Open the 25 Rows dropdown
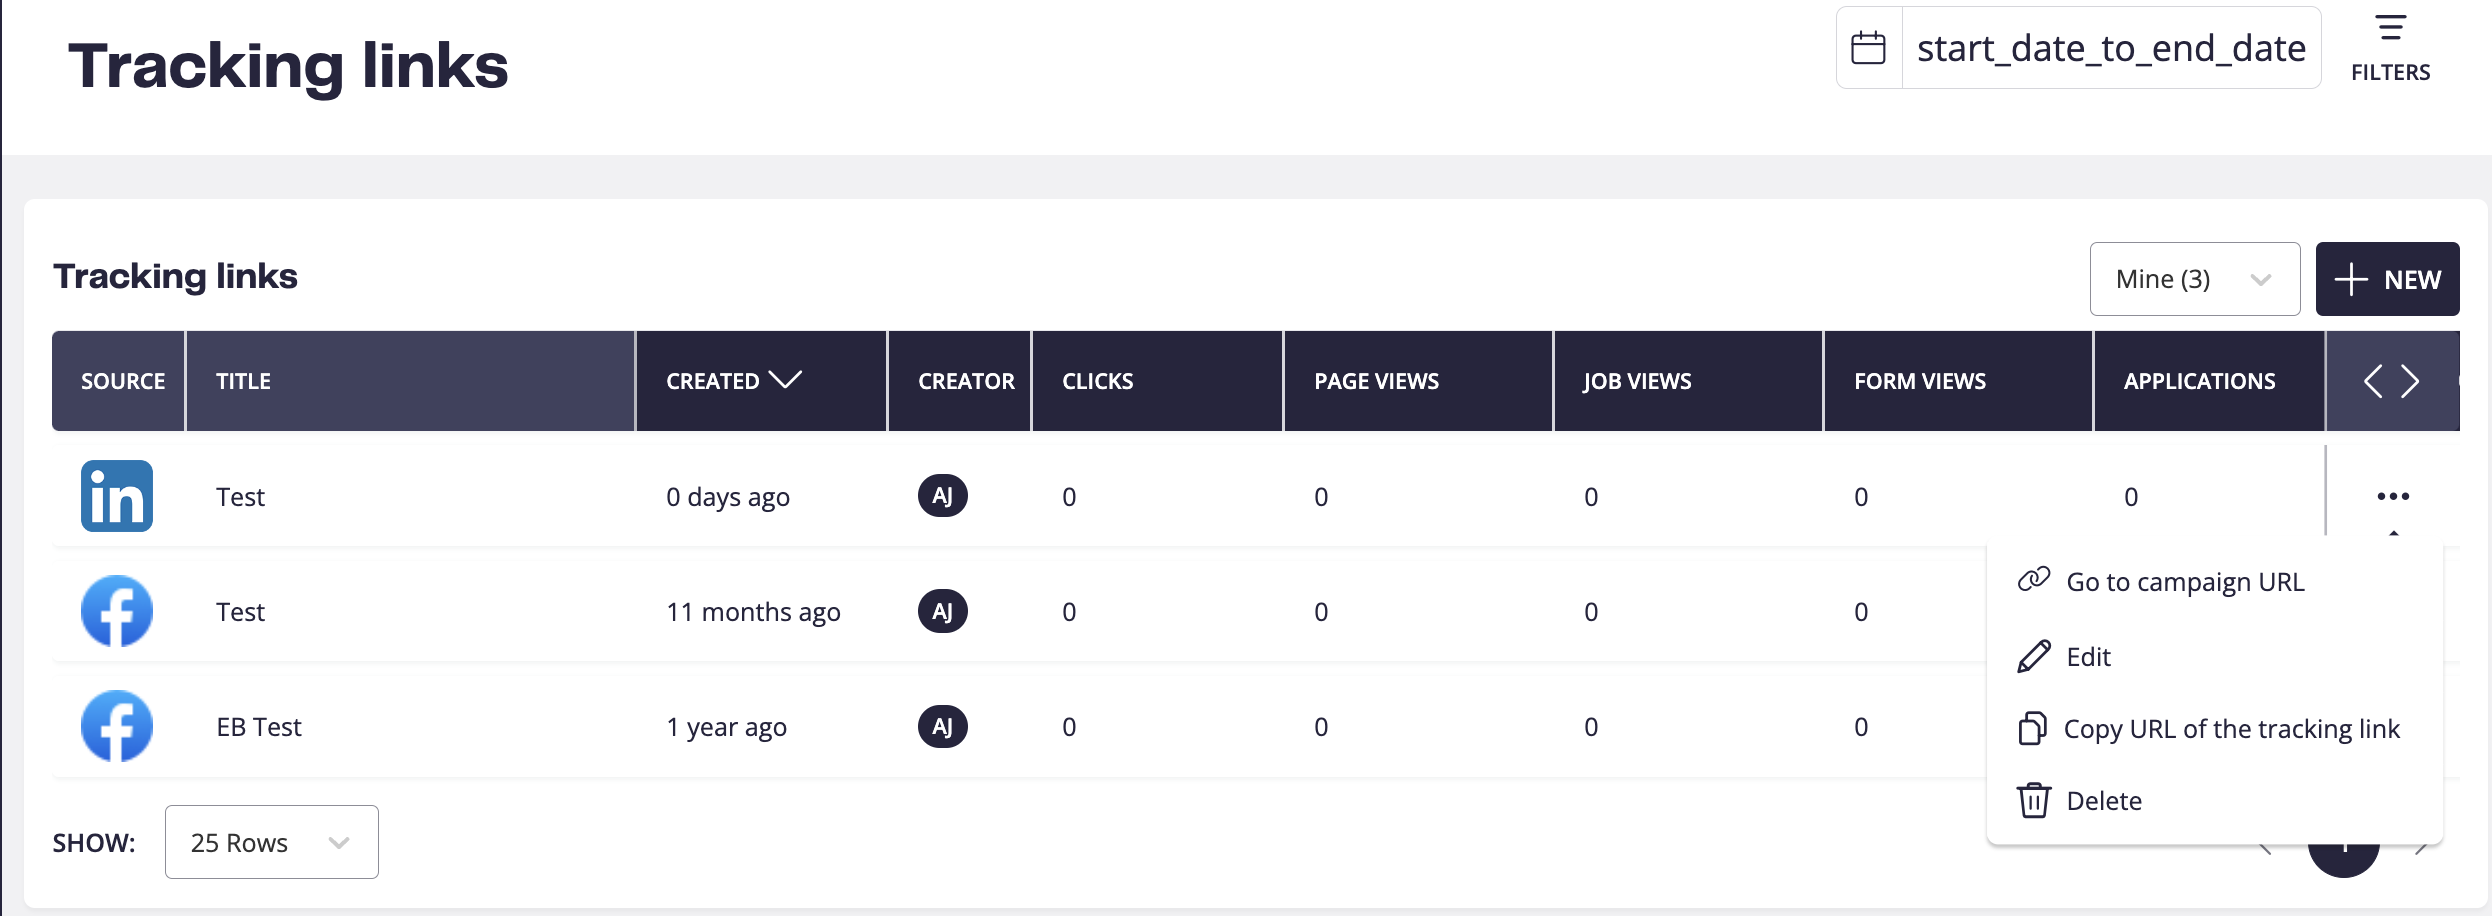2492x916 pixels. coord(271,842)
